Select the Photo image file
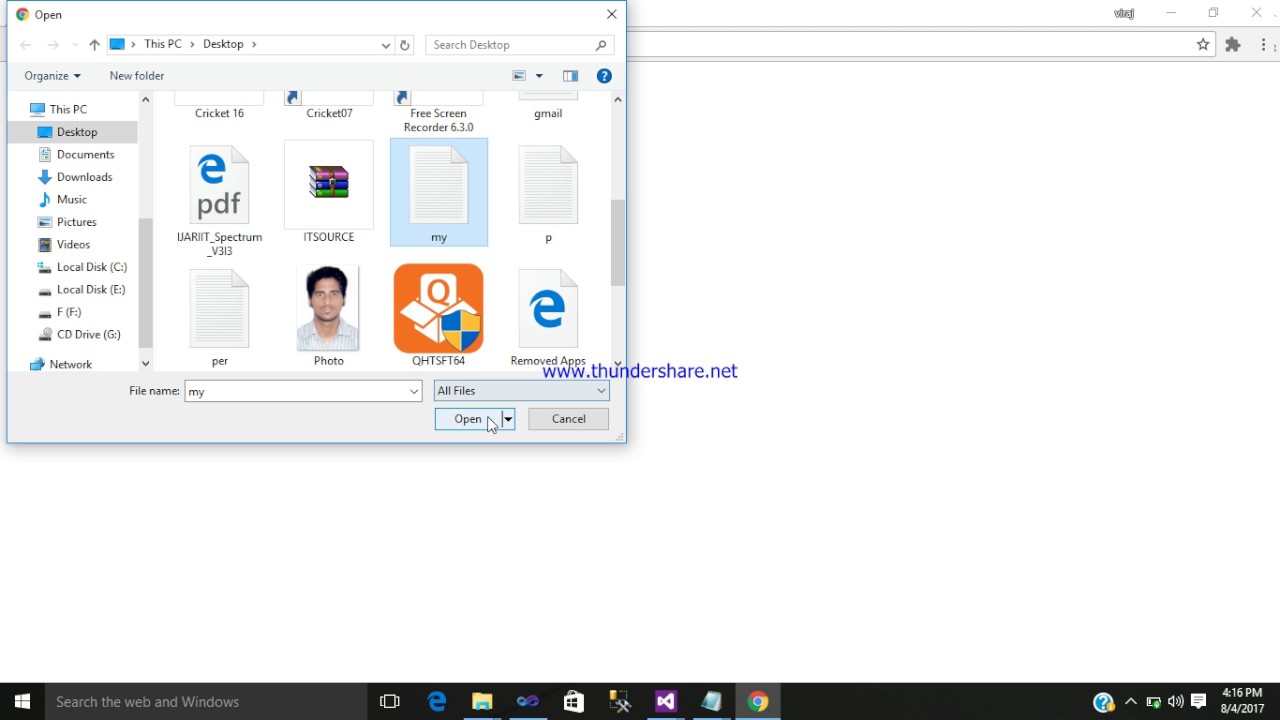The width and height of the screenshot is (1280, 720). (x=329, y=317)
